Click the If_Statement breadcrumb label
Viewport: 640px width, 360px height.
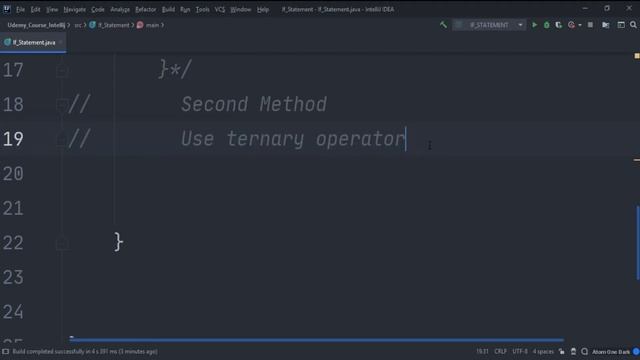tap(113, 25)
